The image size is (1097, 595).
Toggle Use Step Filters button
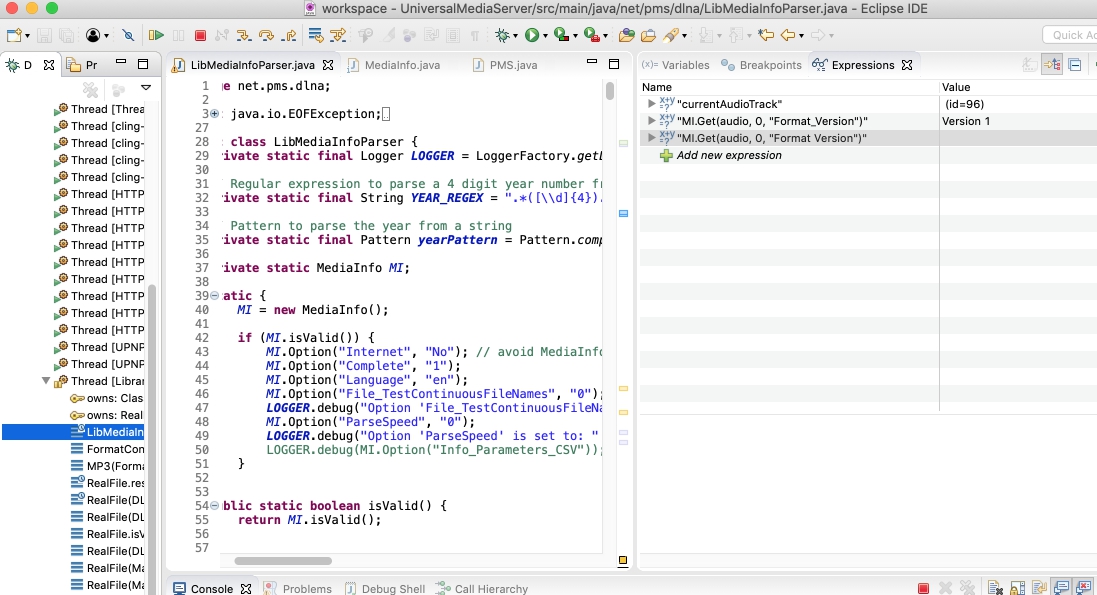point(338,35)
